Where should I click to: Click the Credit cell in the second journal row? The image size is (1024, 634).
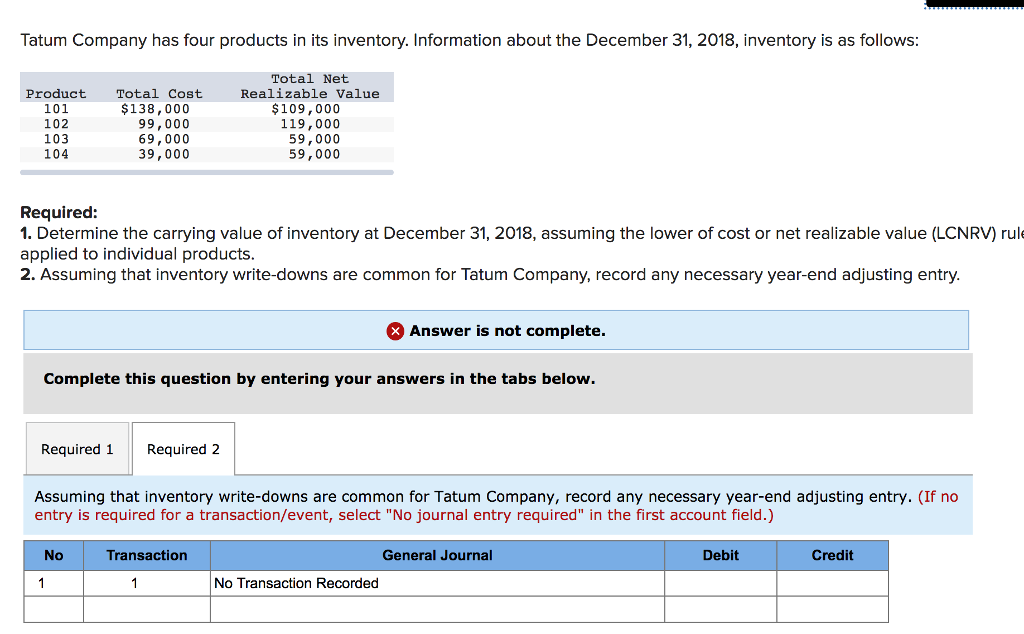pyautogui.click(x=832, y=609)
